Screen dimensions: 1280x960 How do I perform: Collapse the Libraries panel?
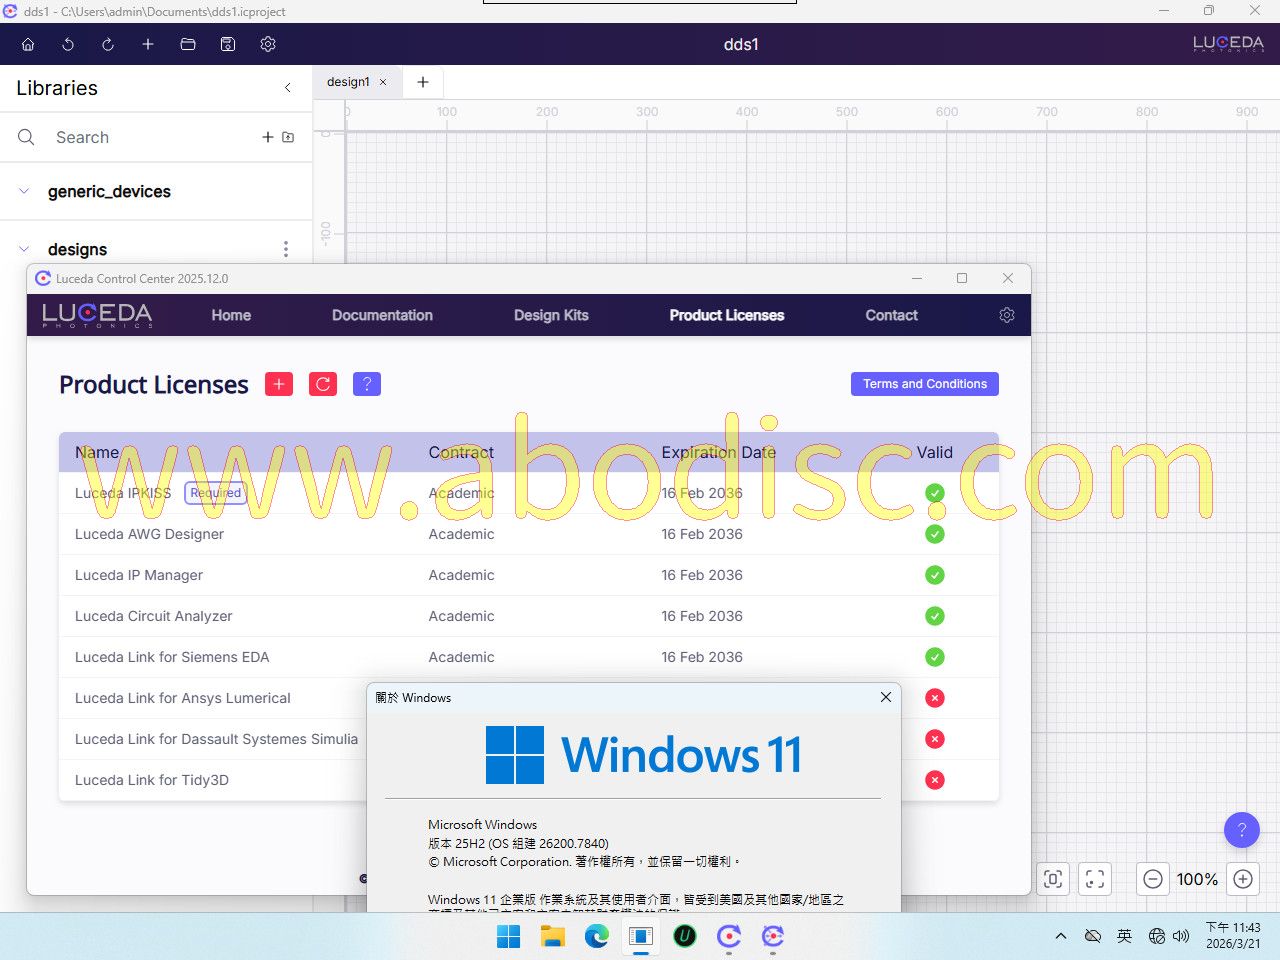point(288,88)
